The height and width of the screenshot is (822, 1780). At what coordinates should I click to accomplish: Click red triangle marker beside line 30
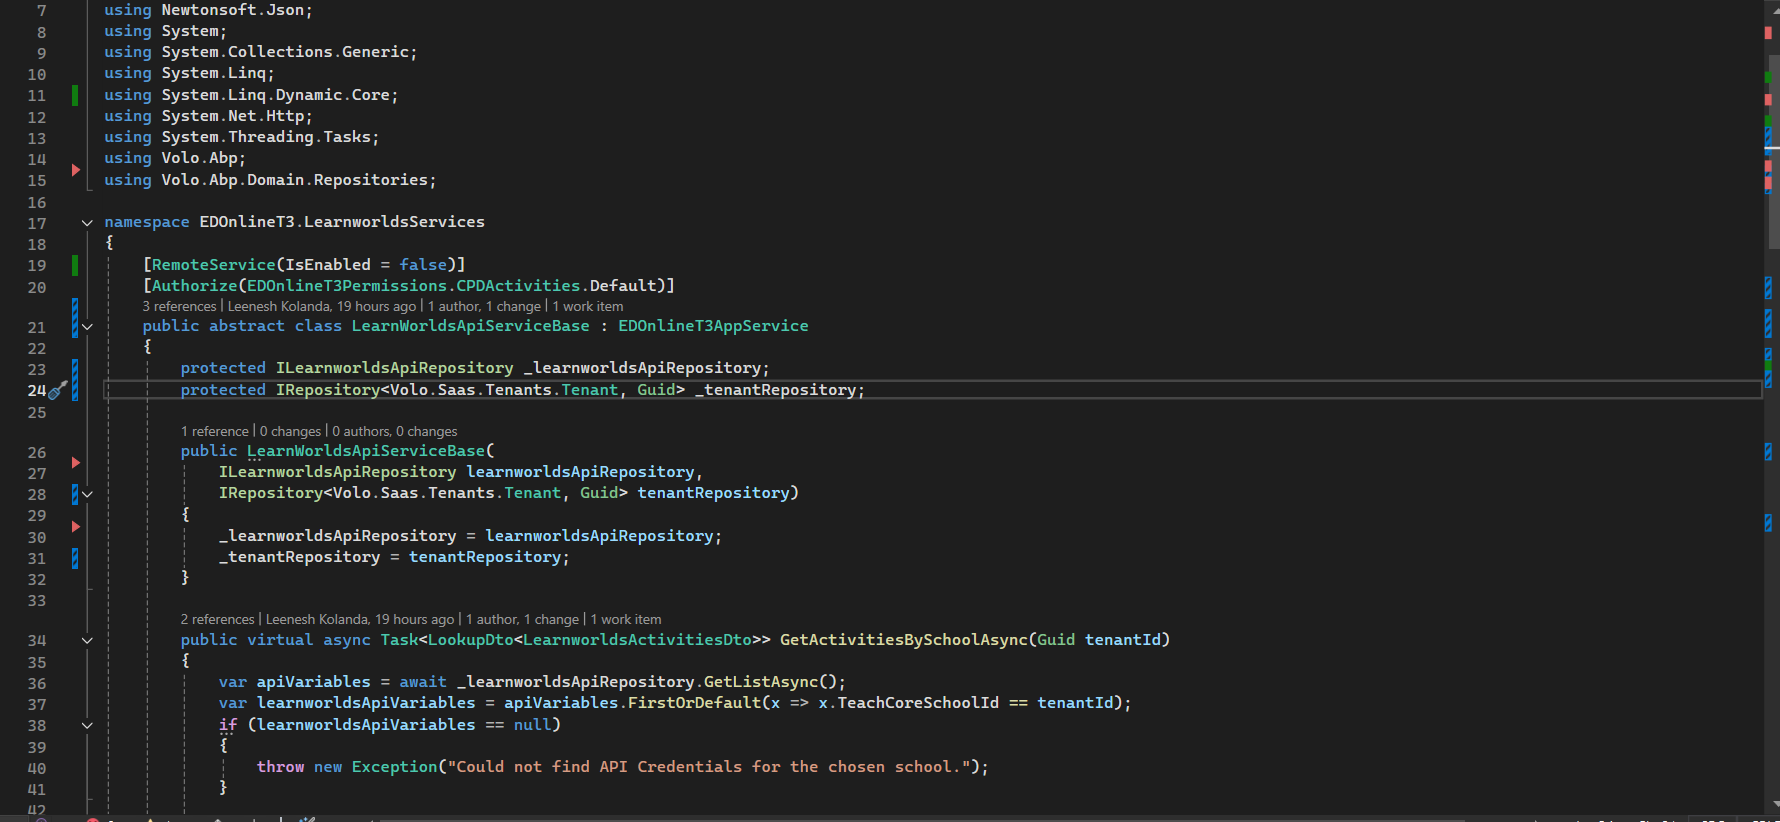75,526
